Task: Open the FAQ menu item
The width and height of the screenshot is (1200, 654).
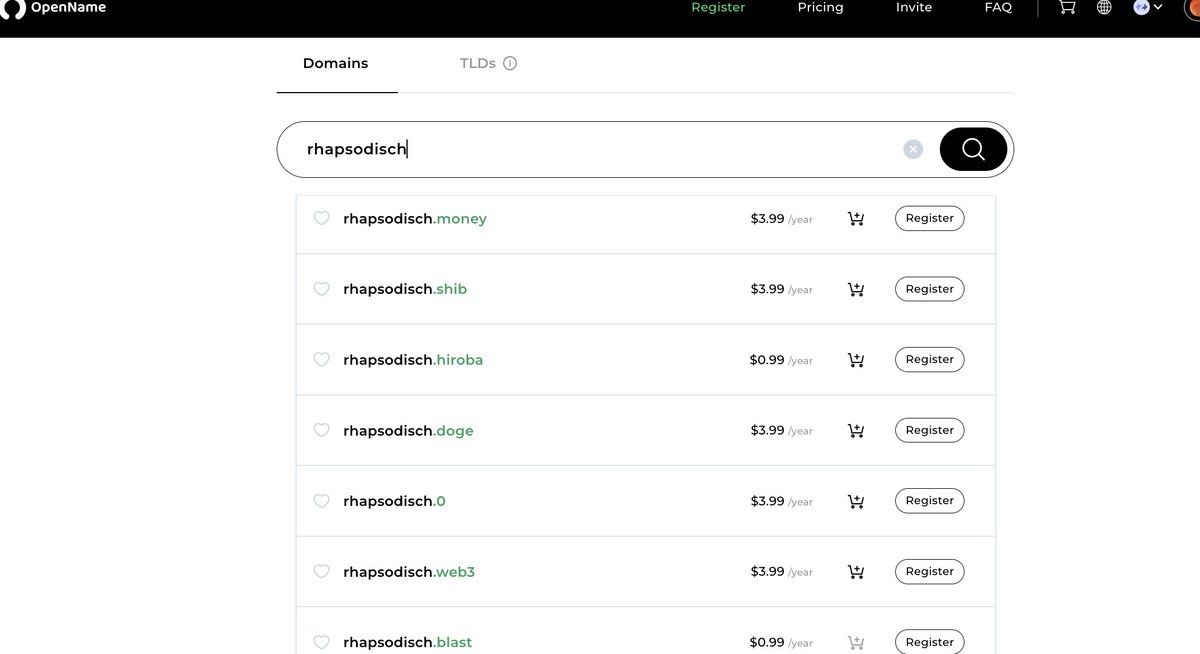Action: [997, 8]
